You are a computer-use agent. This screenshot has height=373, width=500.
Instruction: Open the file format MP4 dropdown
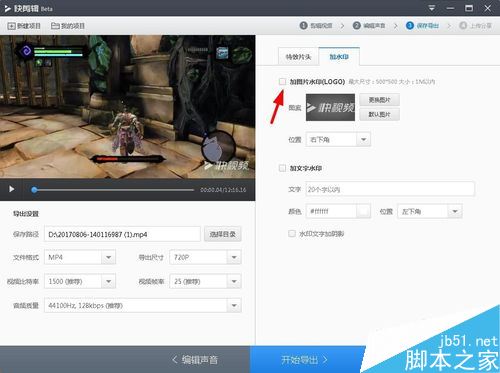click(x=80, y=257)
